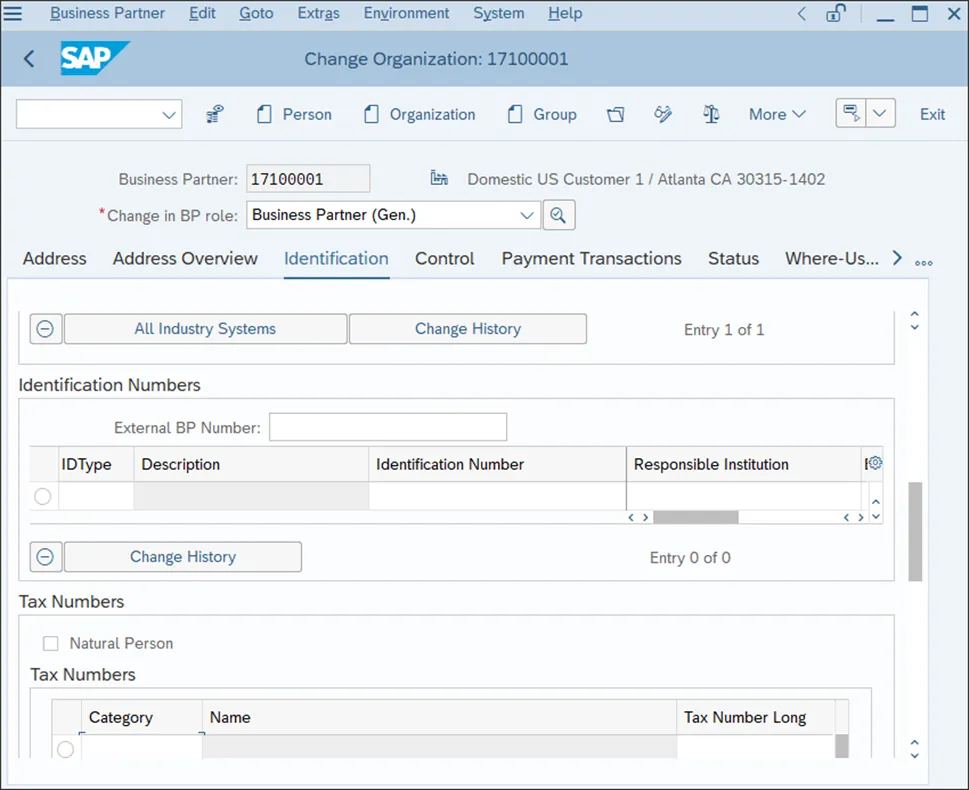
Task: Click the Identification Number column header
Action: pyautogui.click(x=497, y=464)
